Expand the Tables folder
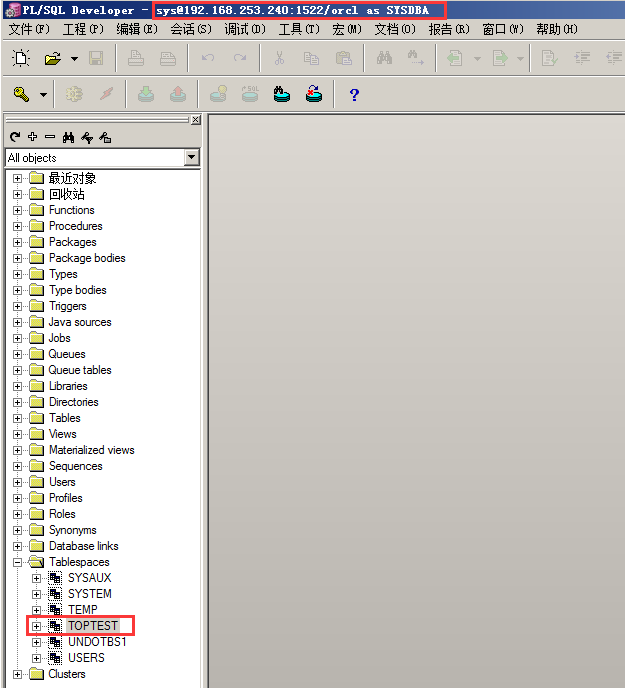The image size is (625, 688). (18, 418)
